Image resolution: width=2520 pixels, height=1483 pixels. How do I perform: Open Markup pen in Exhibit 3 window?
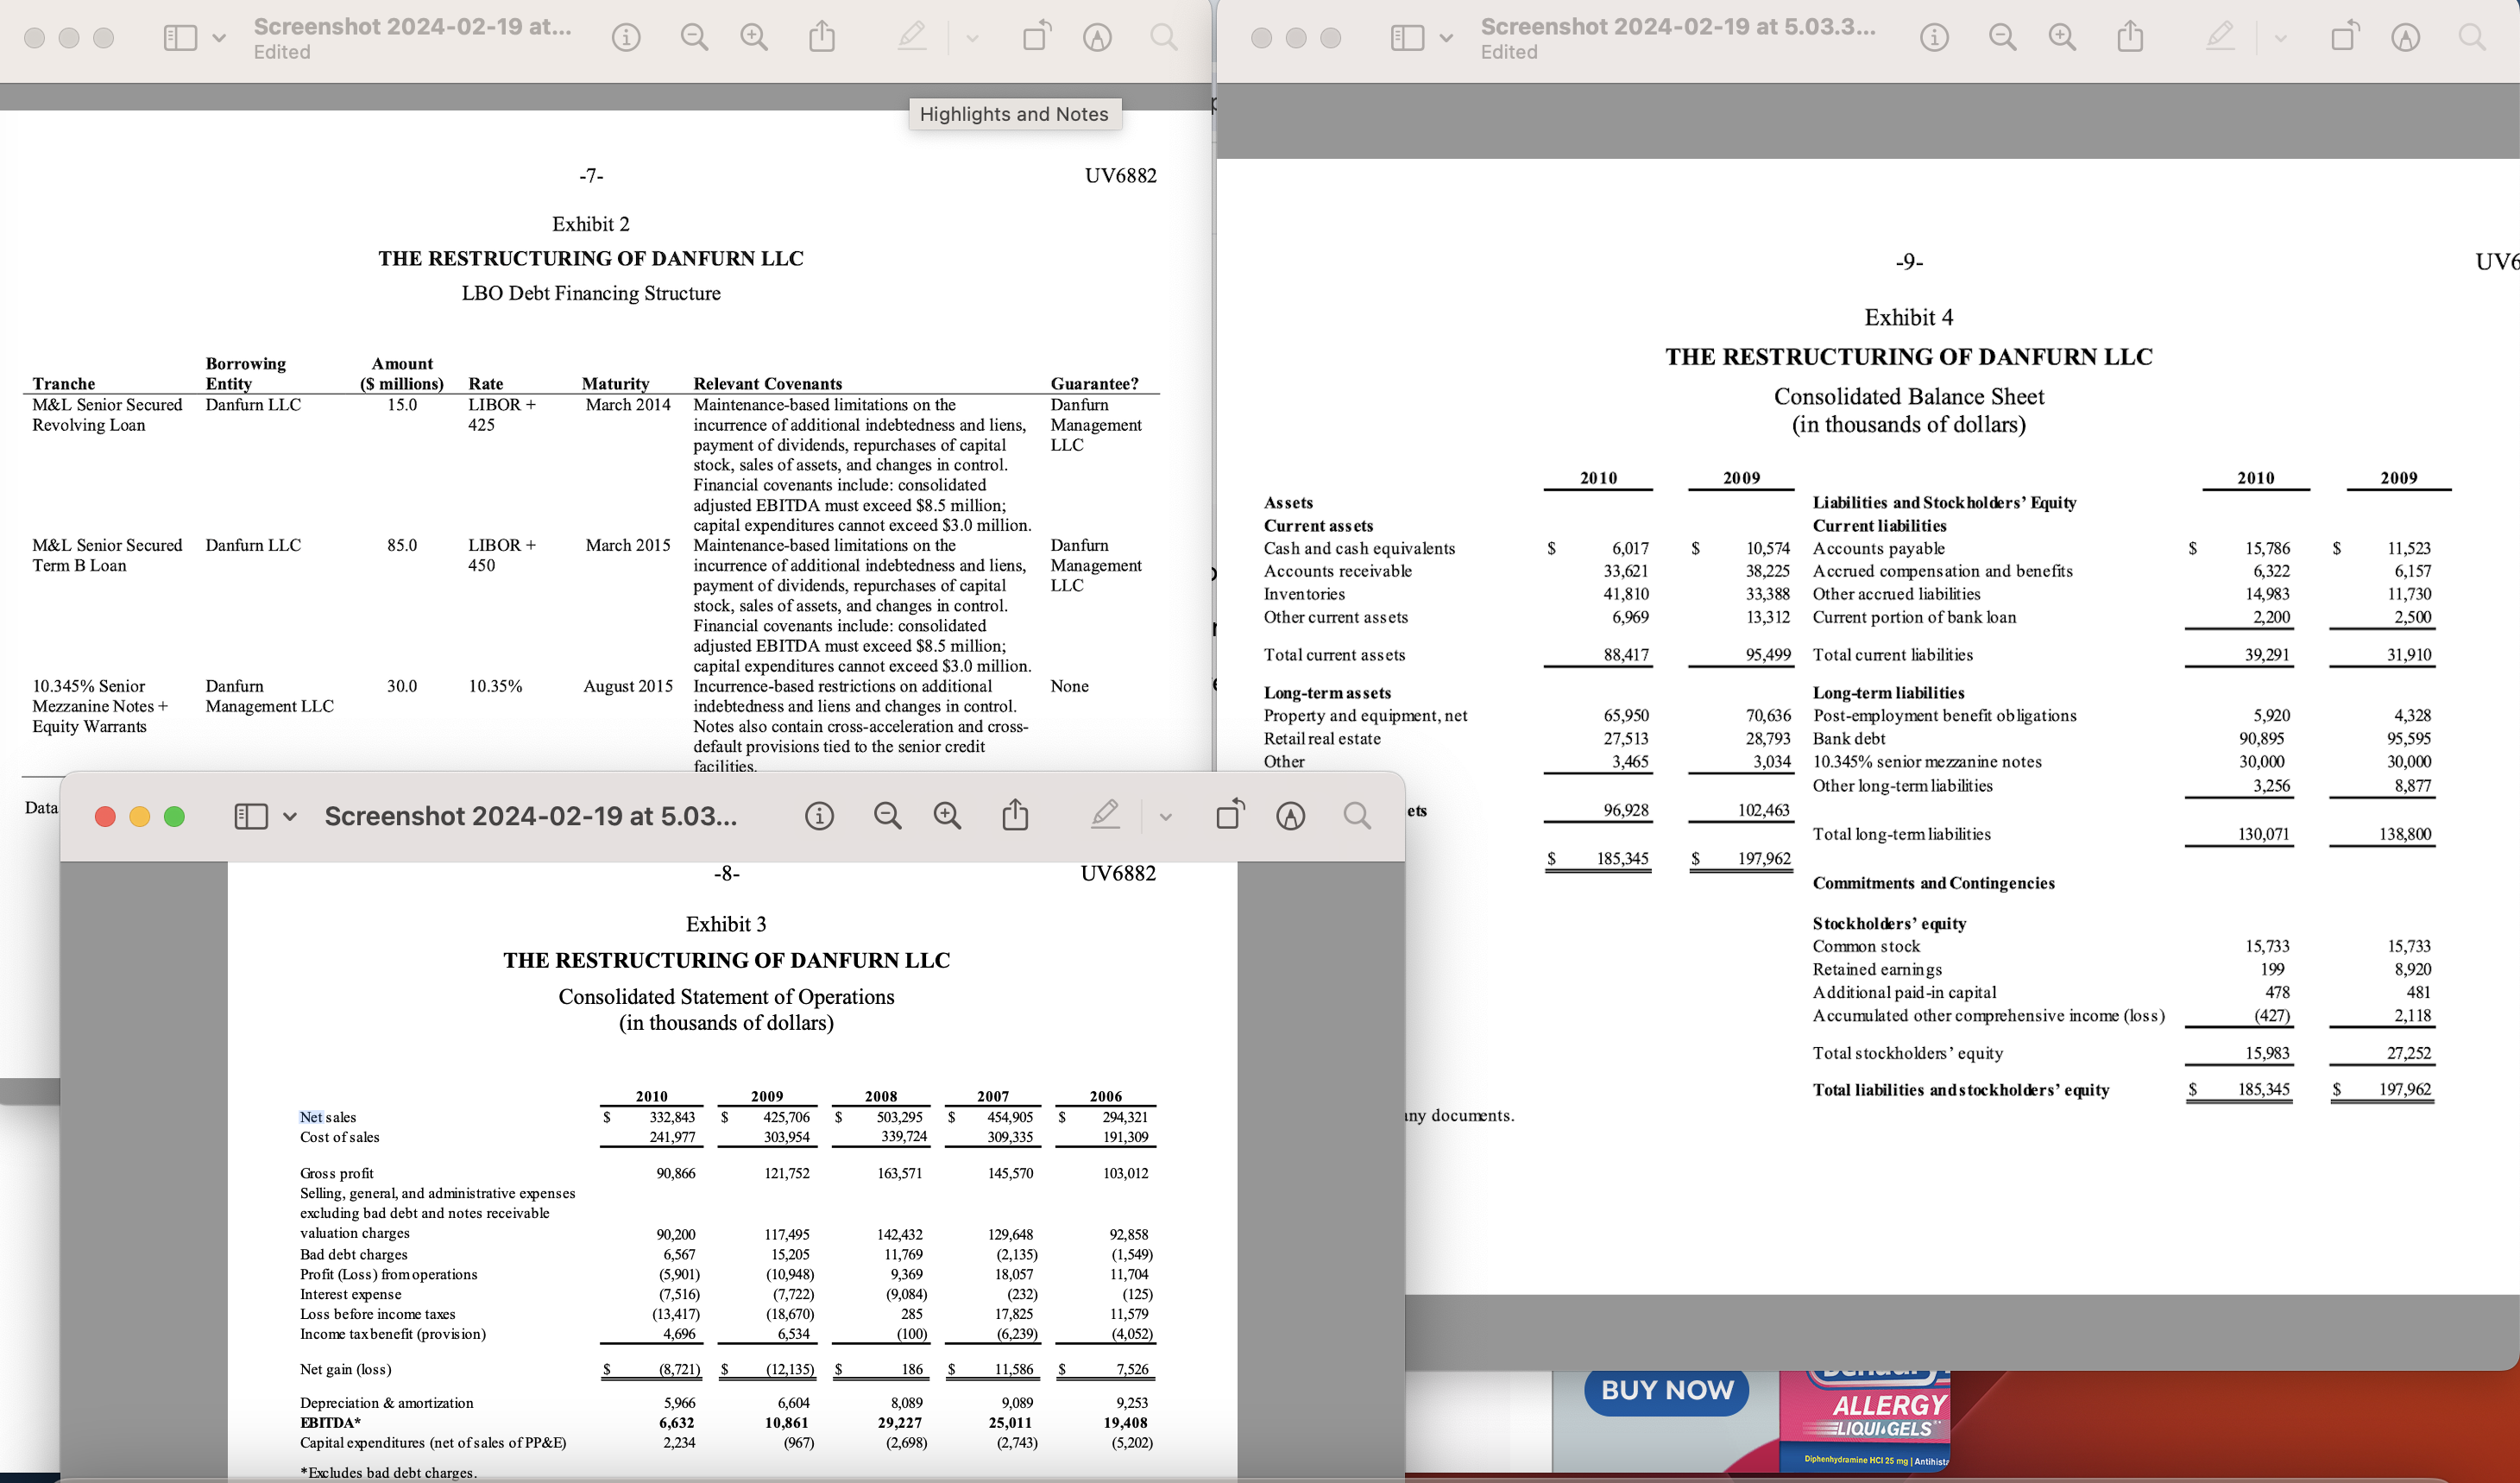[x=1105, y=815]
